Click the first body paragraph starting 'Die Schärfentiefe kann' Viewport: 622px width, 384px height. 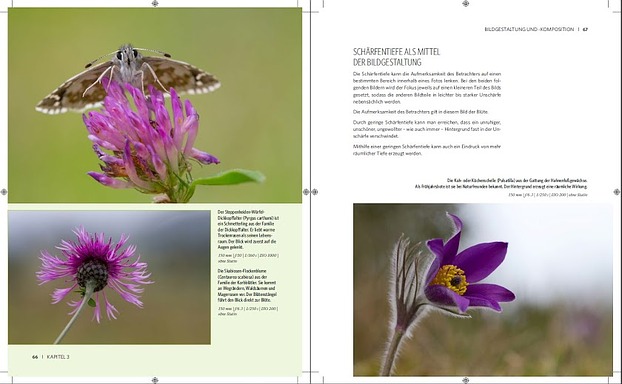click(x=427, y=88)
